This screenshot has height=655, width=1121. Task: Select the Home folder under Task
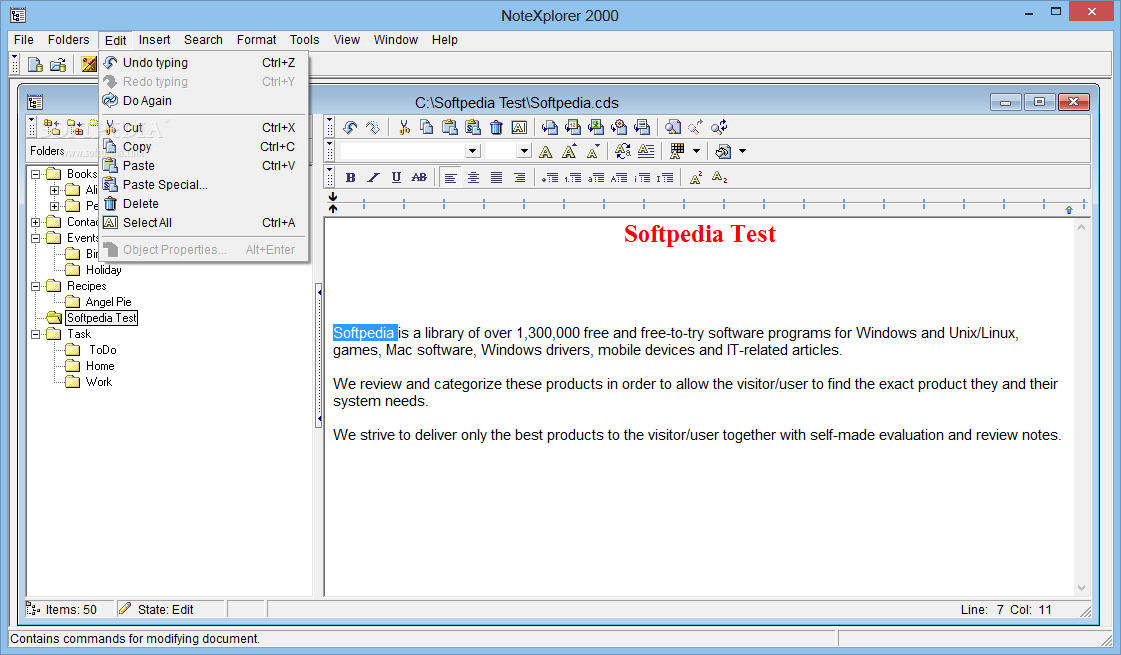pos(100,365)
